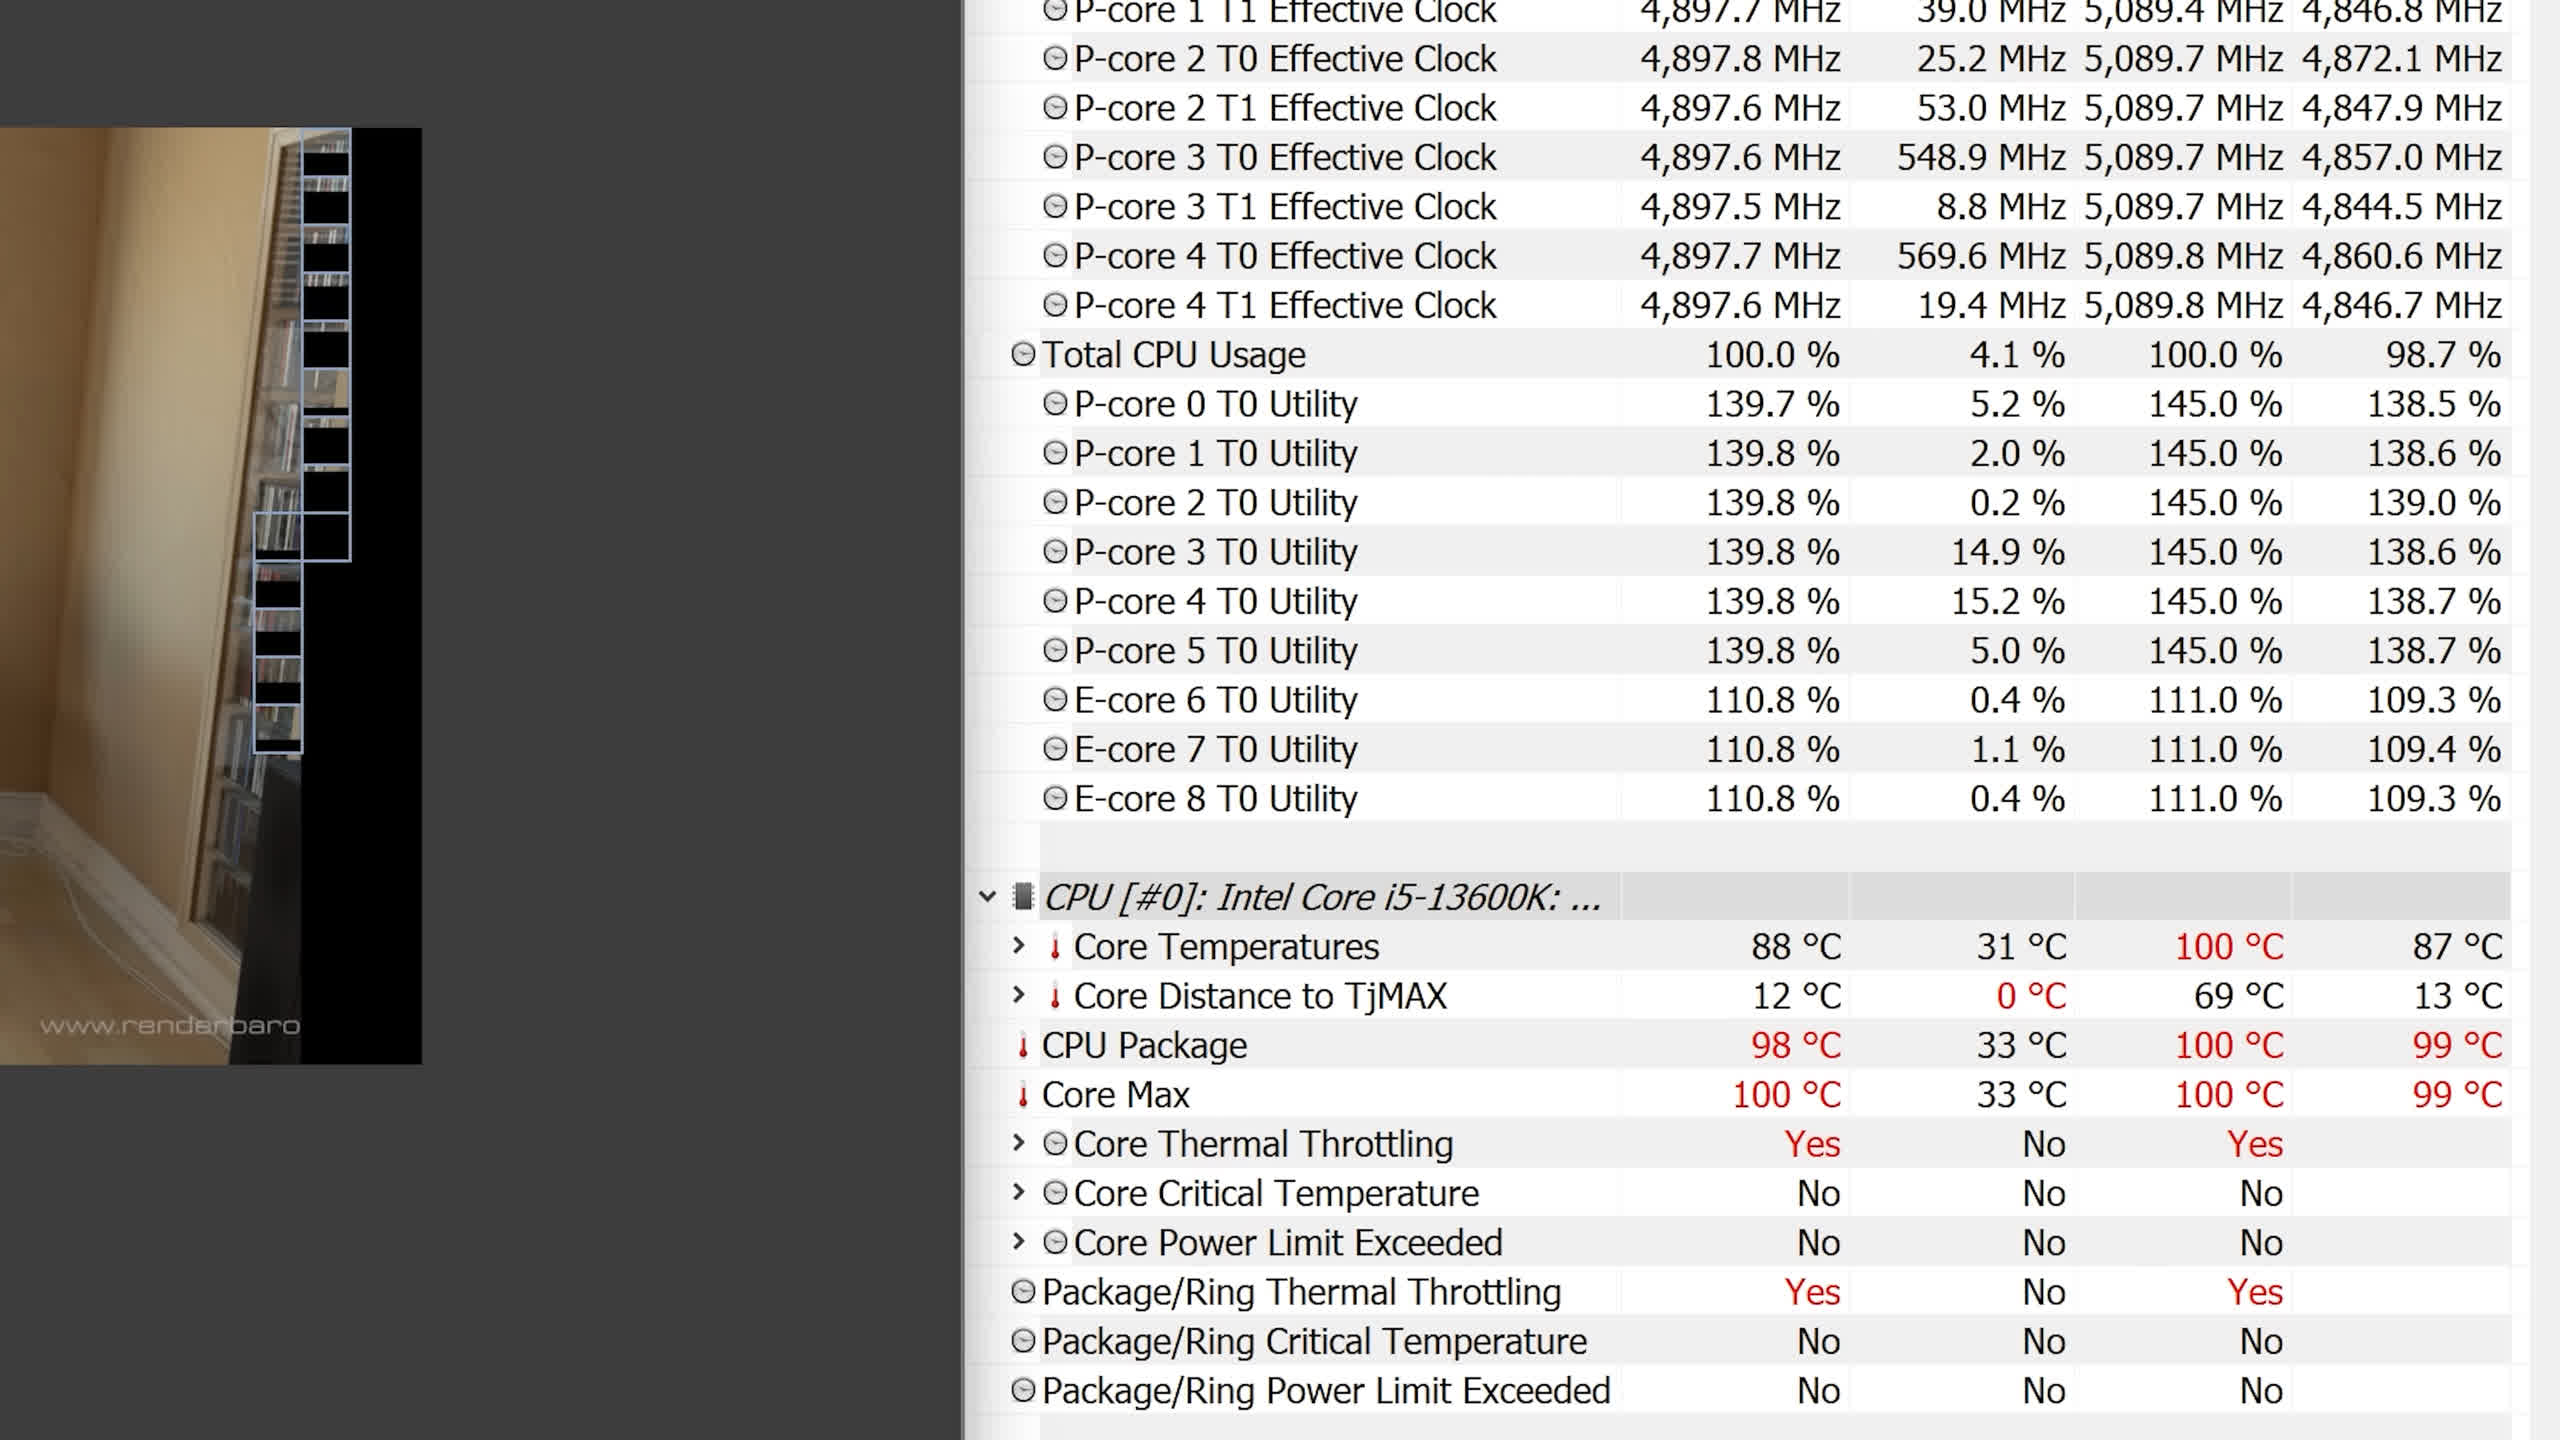The width and height of the screenshot is (2560, 1440).
Task: Expand Core Critical Temperature details
Action: [x=1018, y=1192]
